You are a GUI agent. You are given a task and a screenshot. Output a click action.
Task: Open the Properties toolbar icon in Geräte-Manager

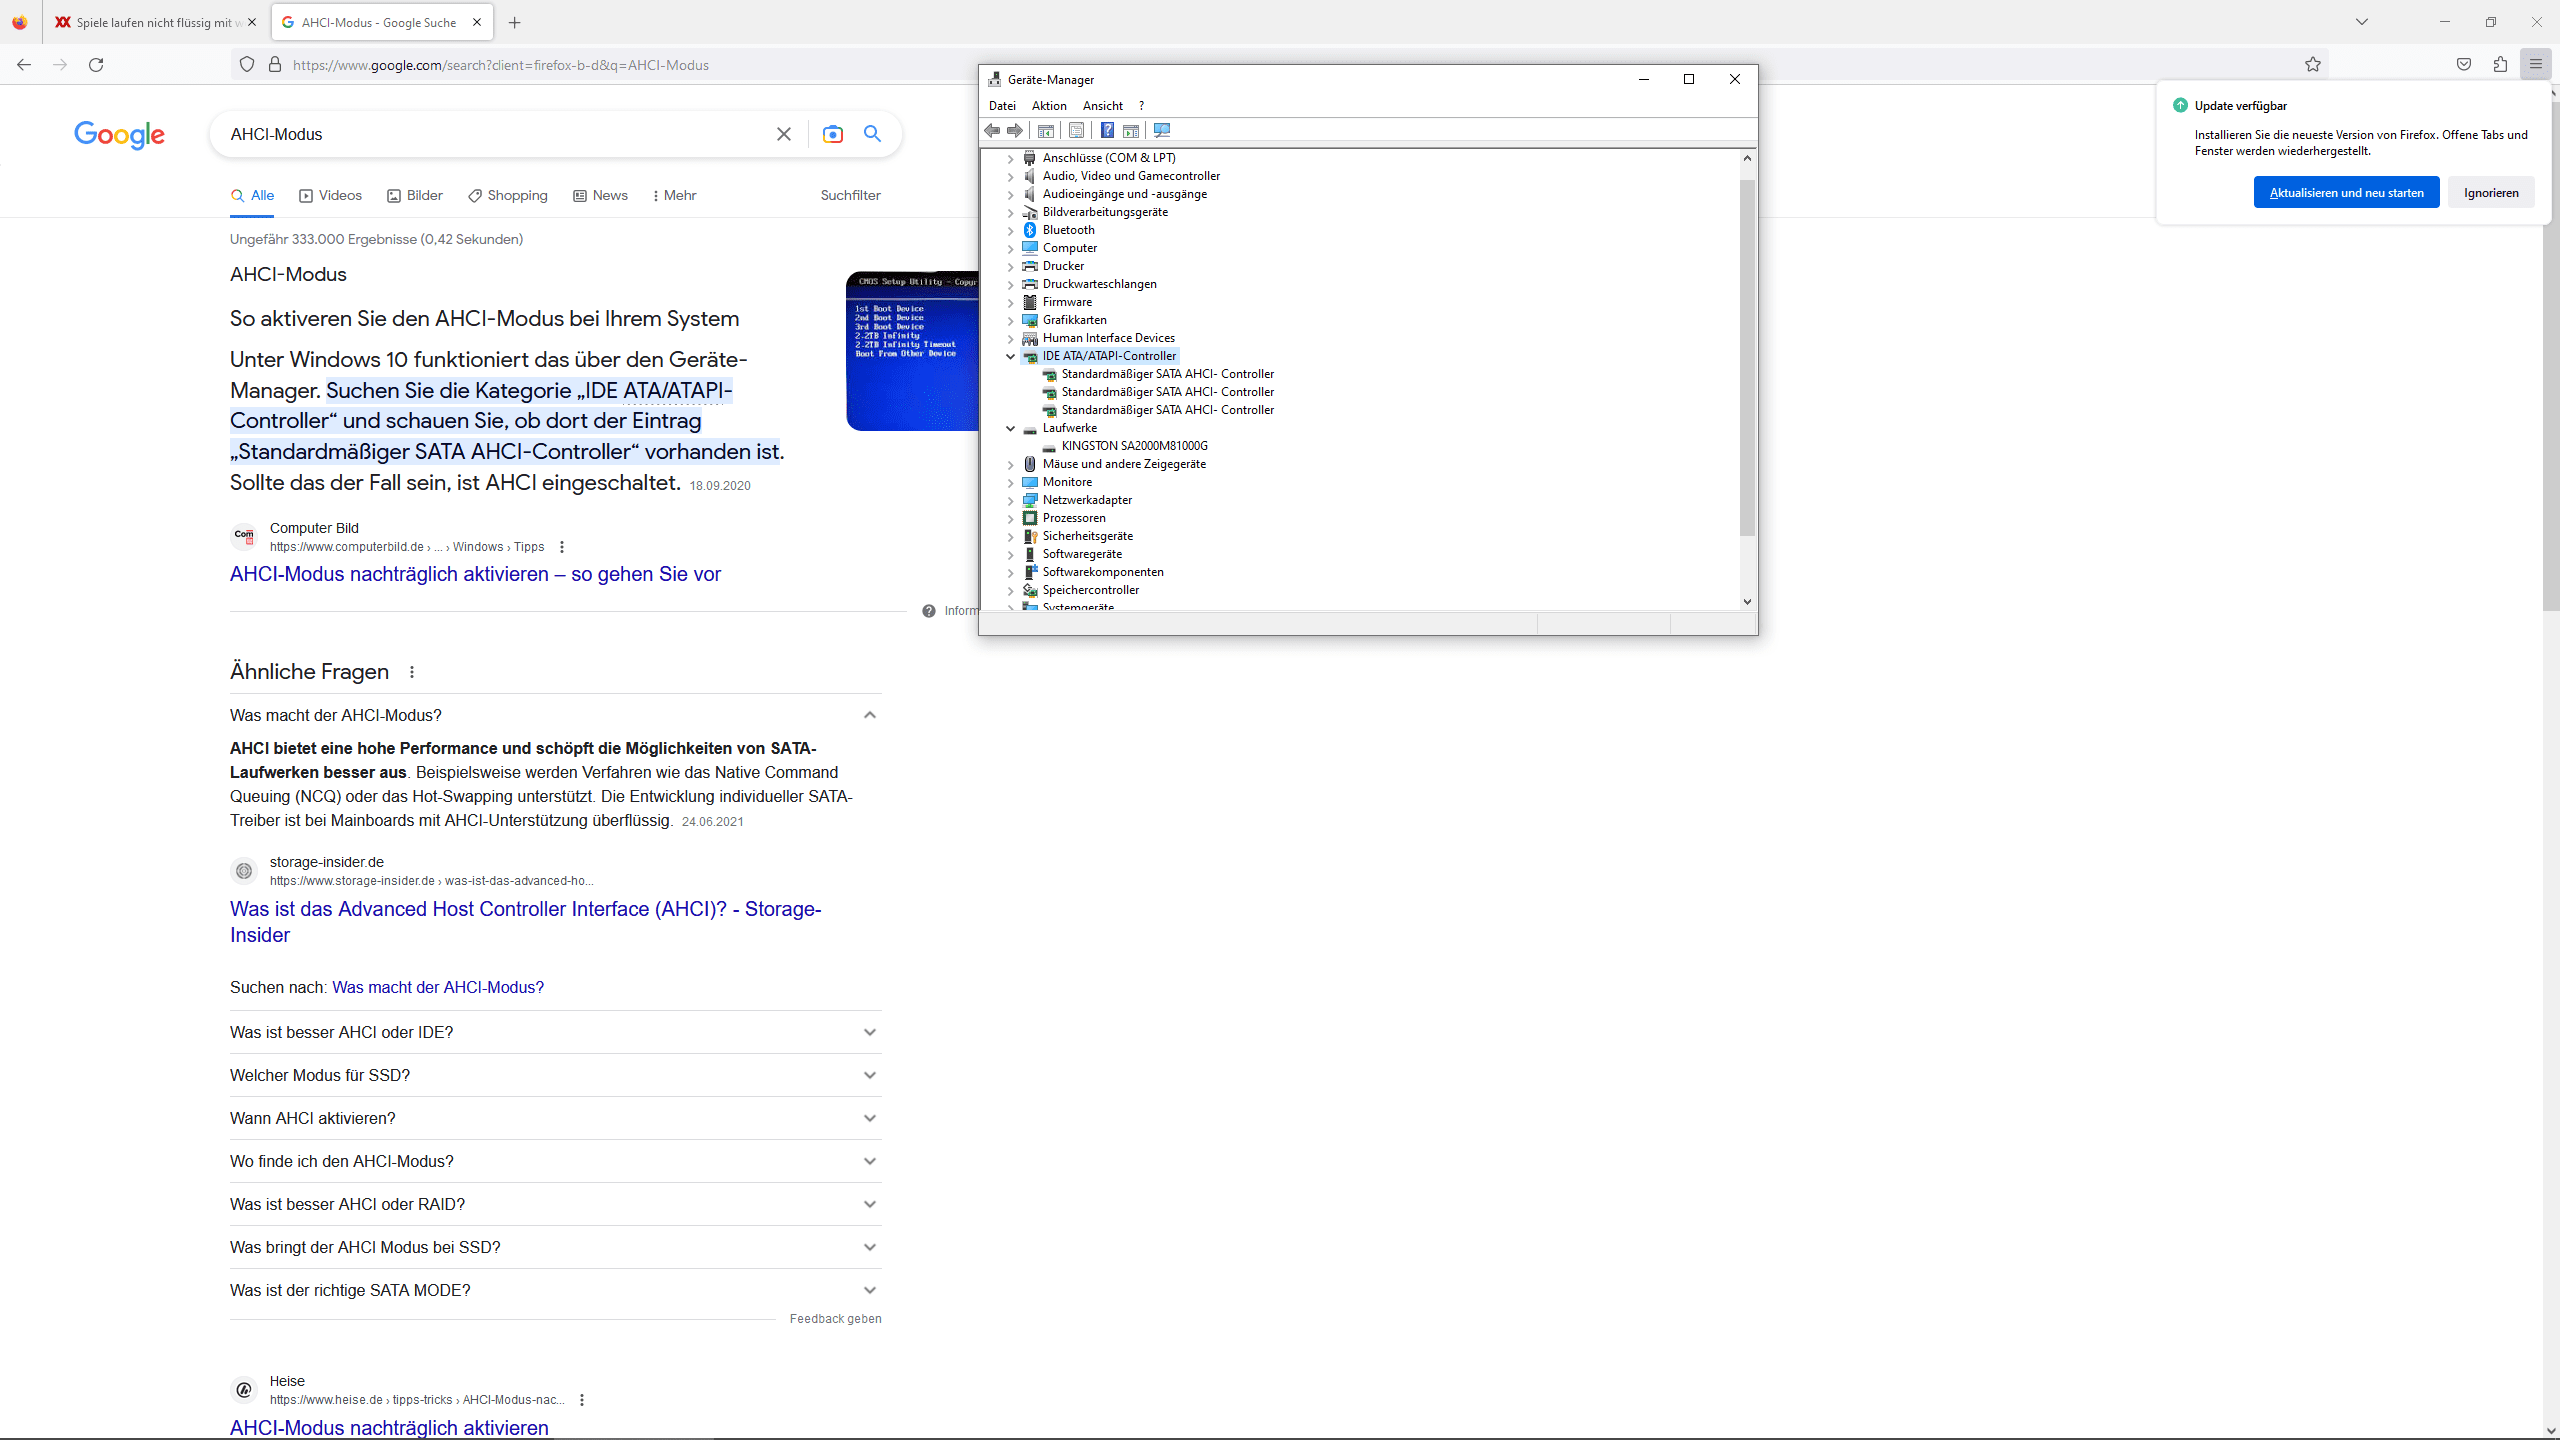pyautogui.click(x=1076, y=131)
